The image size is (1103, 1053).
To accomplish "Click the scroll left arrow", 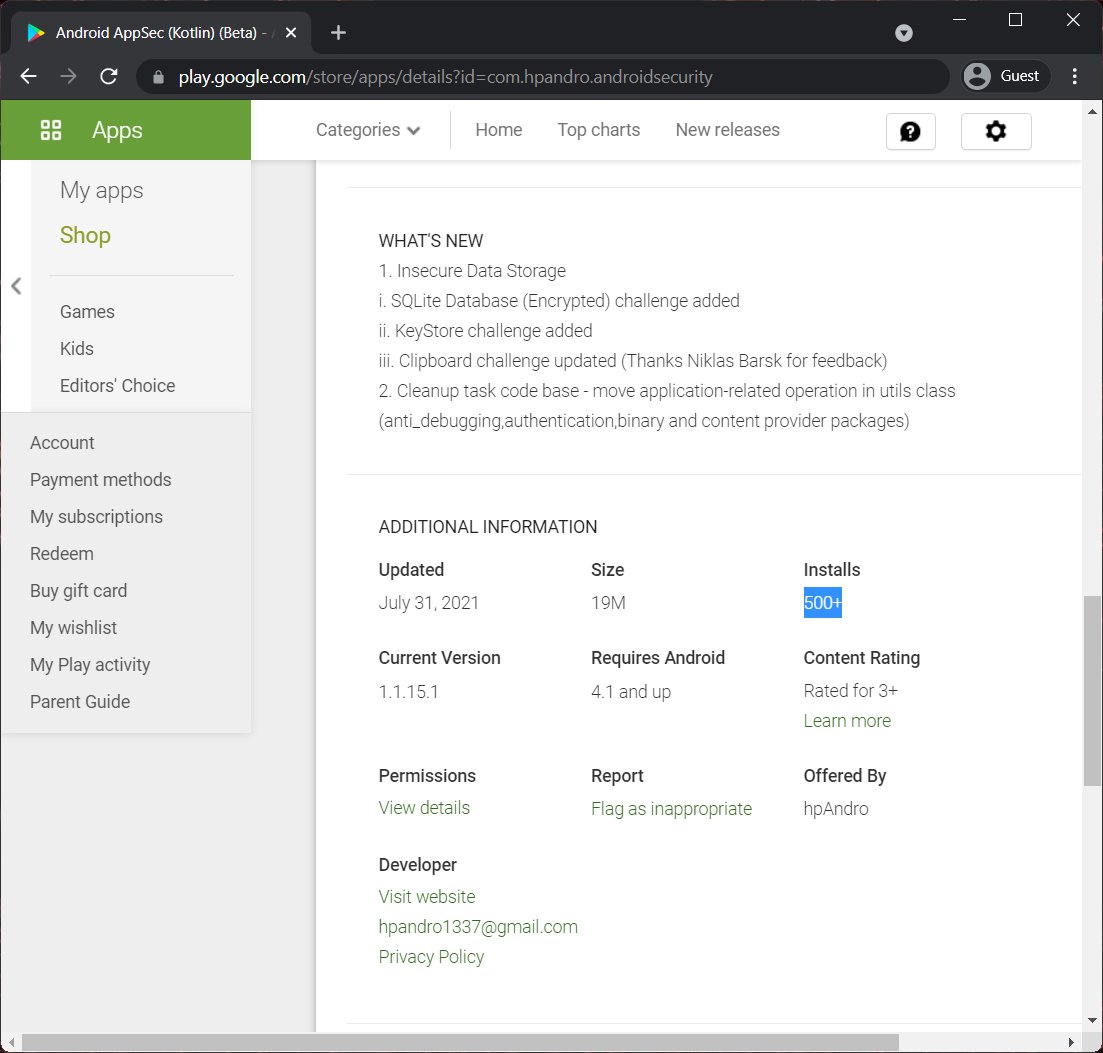I will point(11,1042).
